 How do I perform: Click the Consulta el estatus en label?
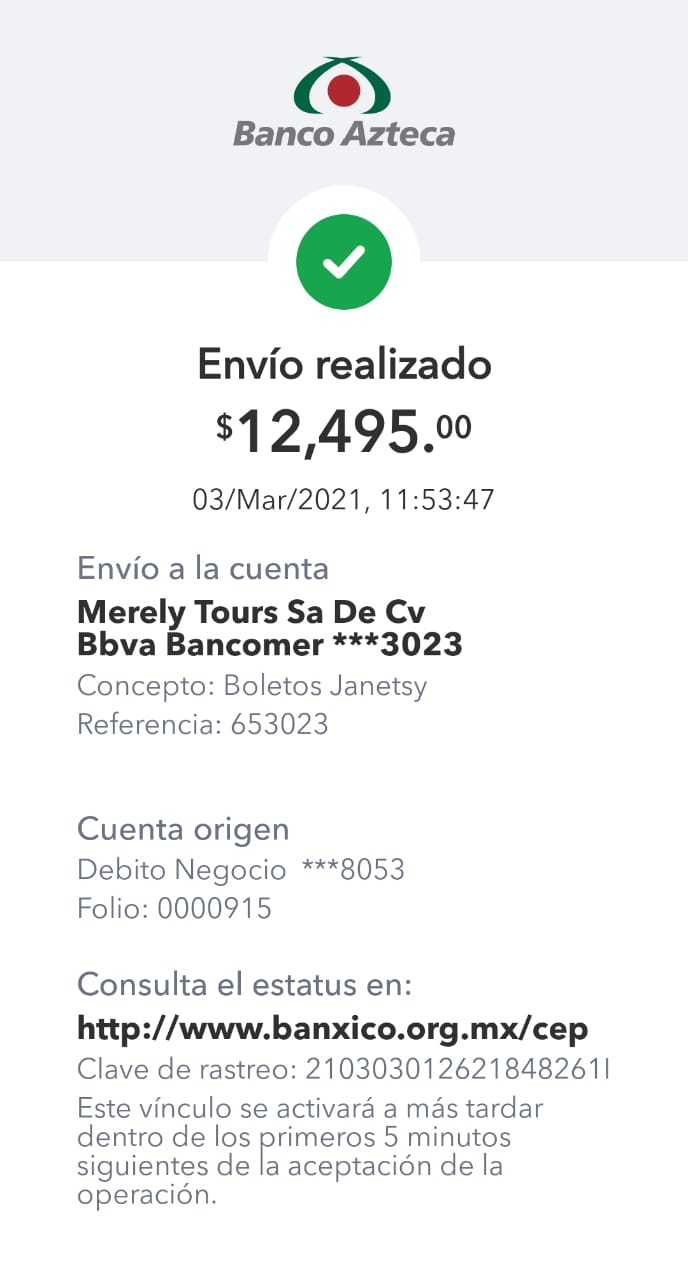click(x=244, y=985)
